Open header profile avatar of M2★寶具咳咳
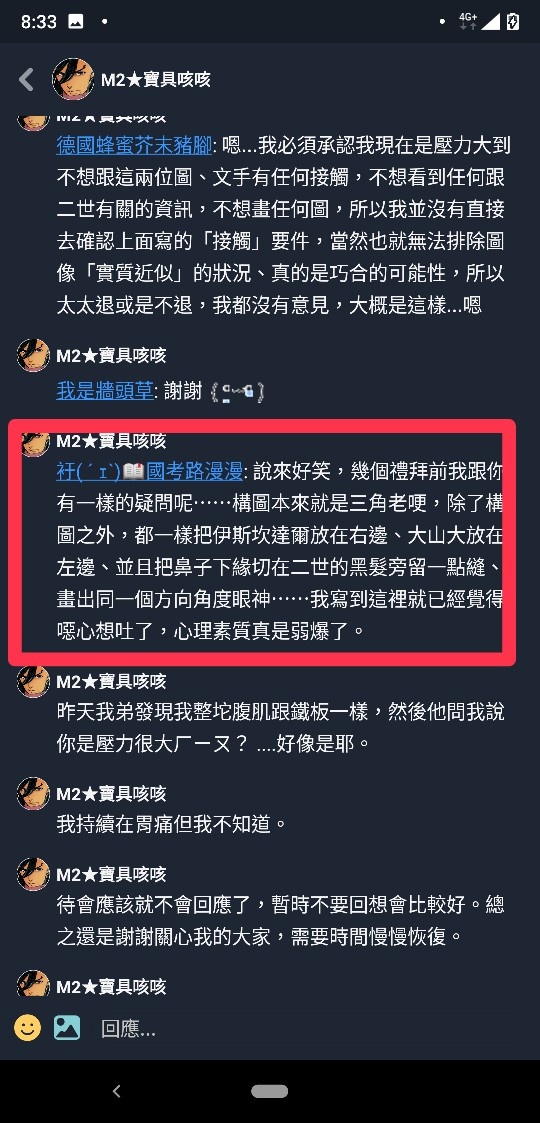Viewport: 540px width, 1123px height. click(73, 79)
